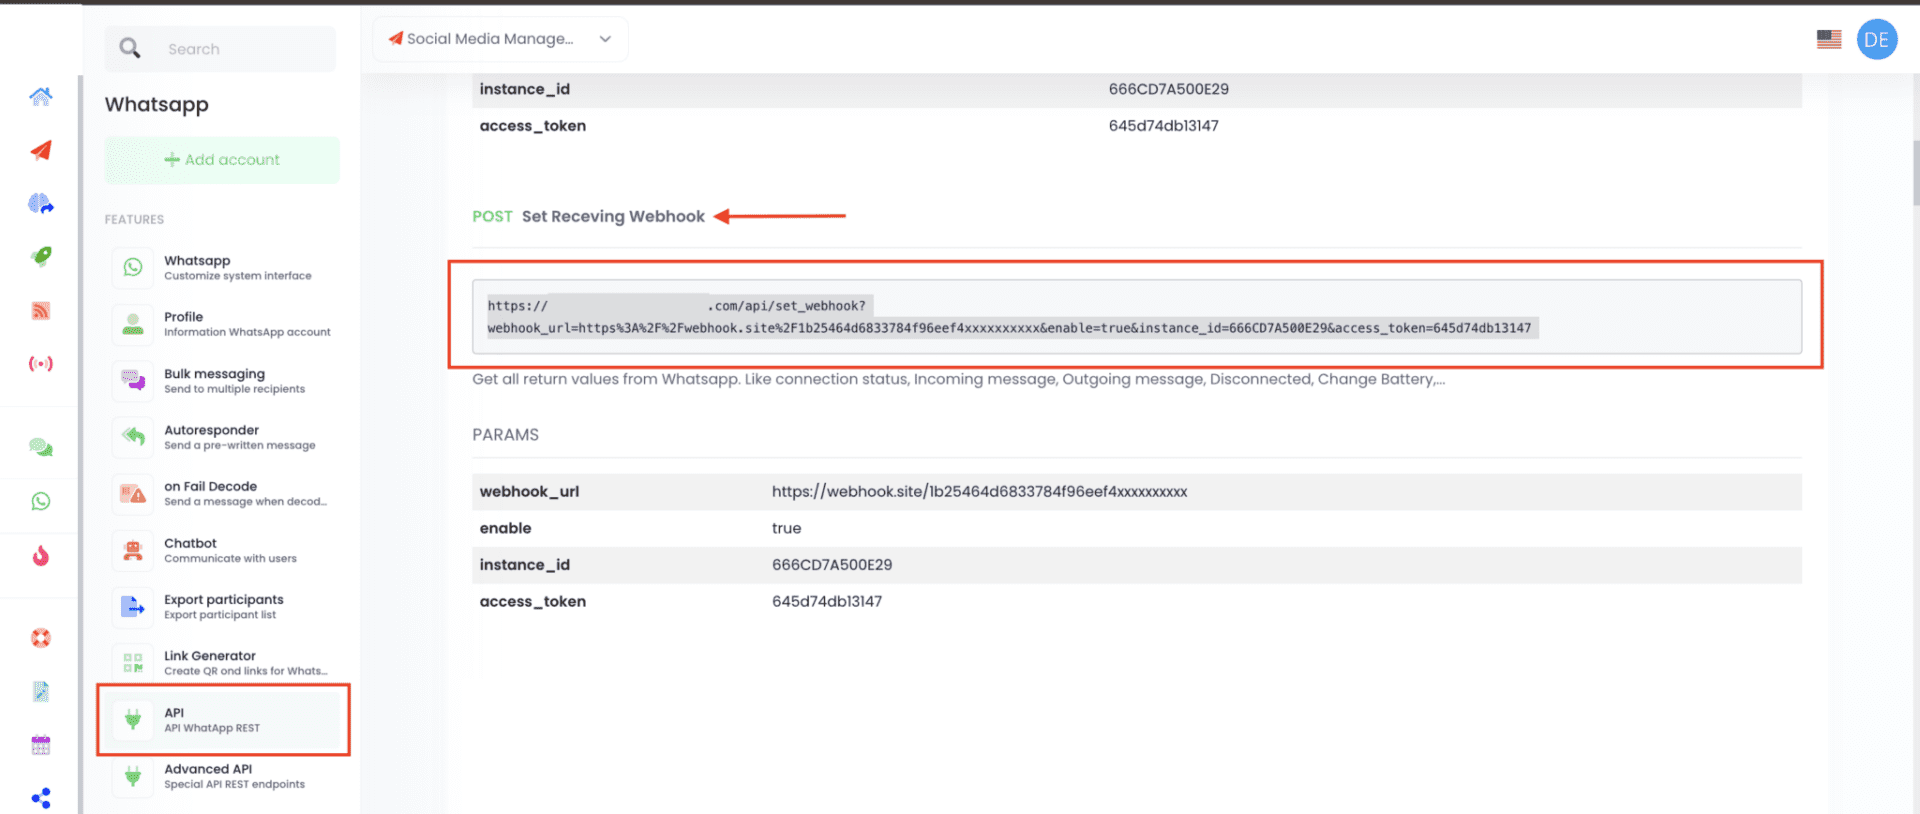This screenshot has height=814, width=1920.
Task: Click the WhatsApp icon in the left rail
Action: pos(41,501)
